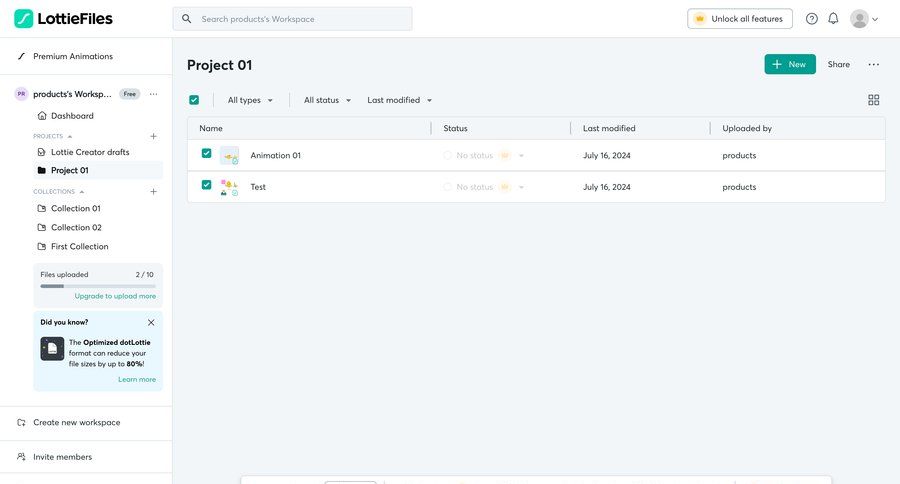Add a new project with plus icon
This screenshot has width=900, height=484.
coord(153,136)
